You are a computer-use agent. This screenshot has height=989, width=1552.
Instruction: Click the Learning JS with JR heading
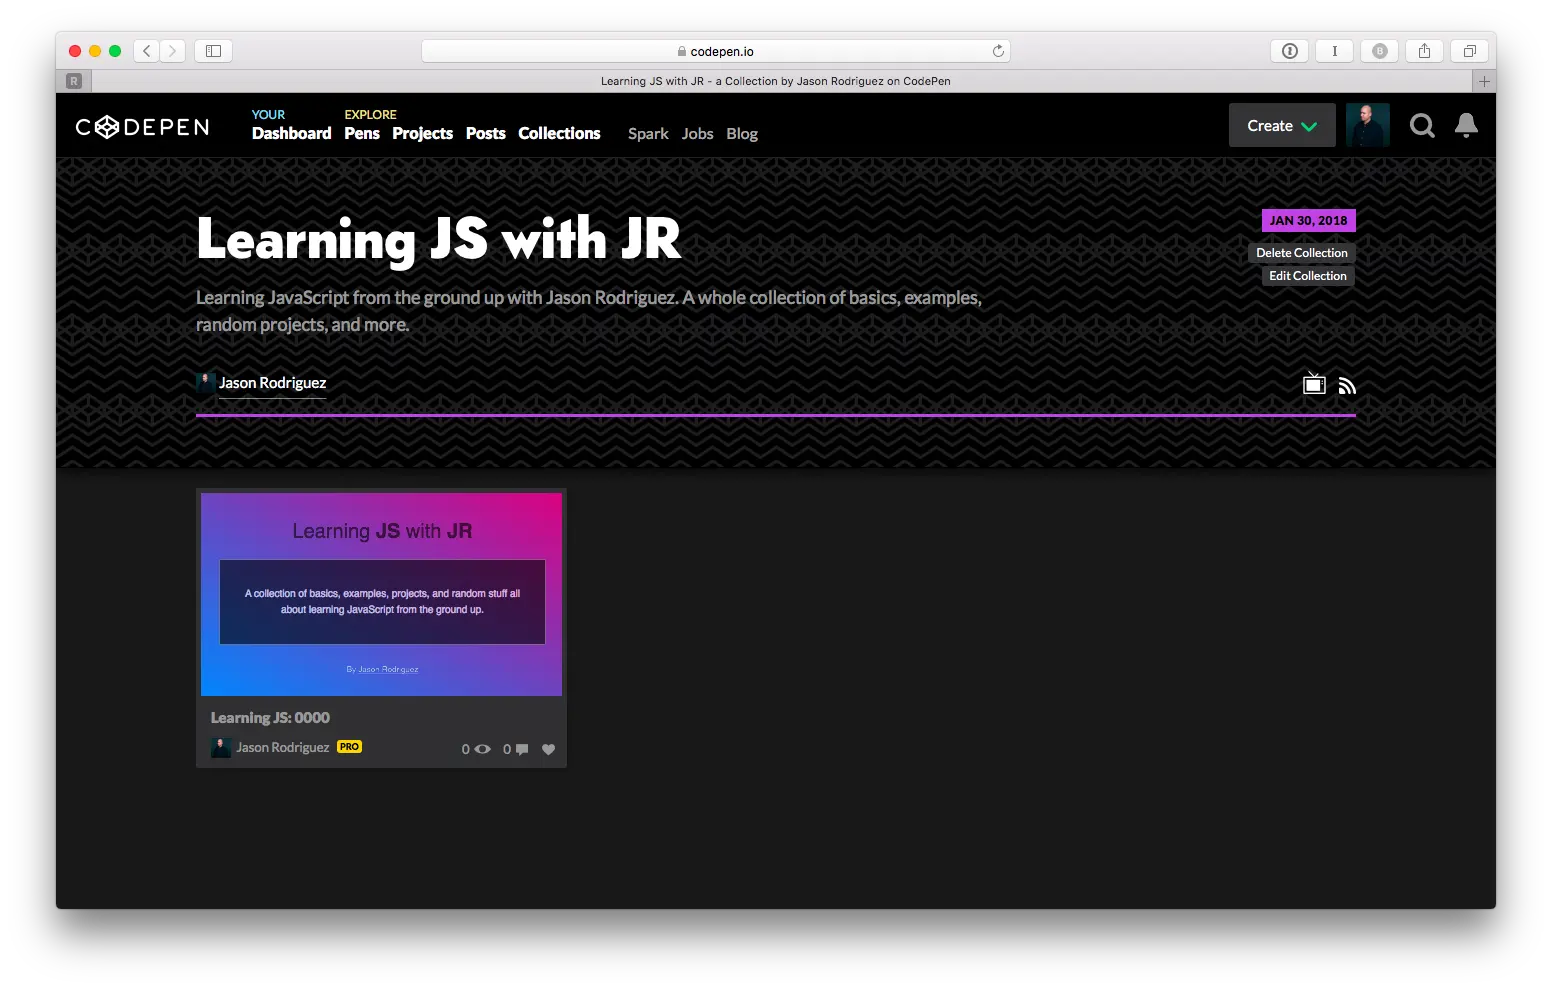point(439,240)
